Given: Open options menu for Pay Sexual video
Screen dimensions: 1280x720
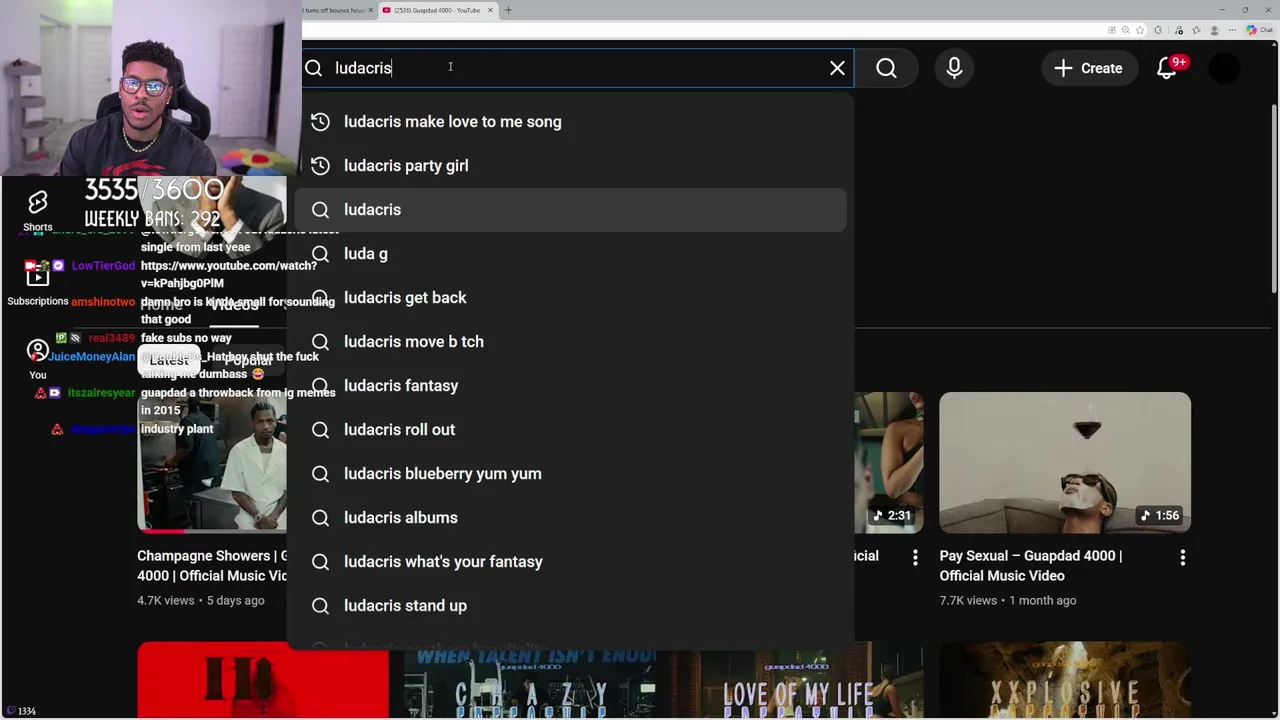Looking at the screenshot, I should click(x=1183, y=558).
